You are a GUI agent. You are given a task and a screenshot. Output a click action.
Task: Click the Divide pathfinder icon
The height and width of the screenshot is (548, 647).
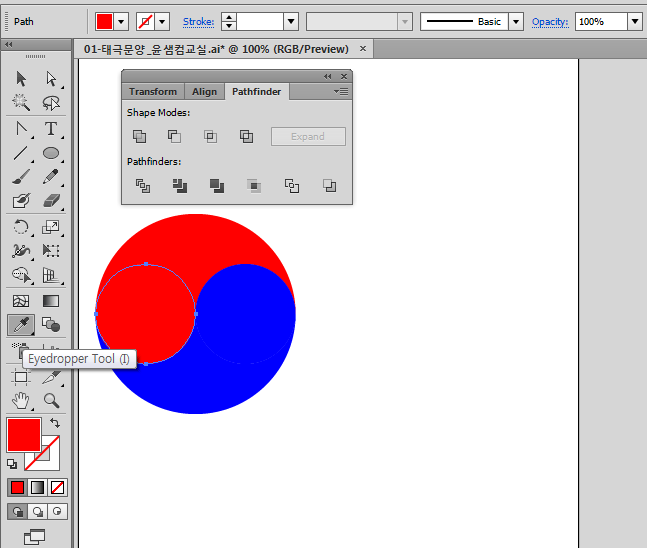click(143, 186)
